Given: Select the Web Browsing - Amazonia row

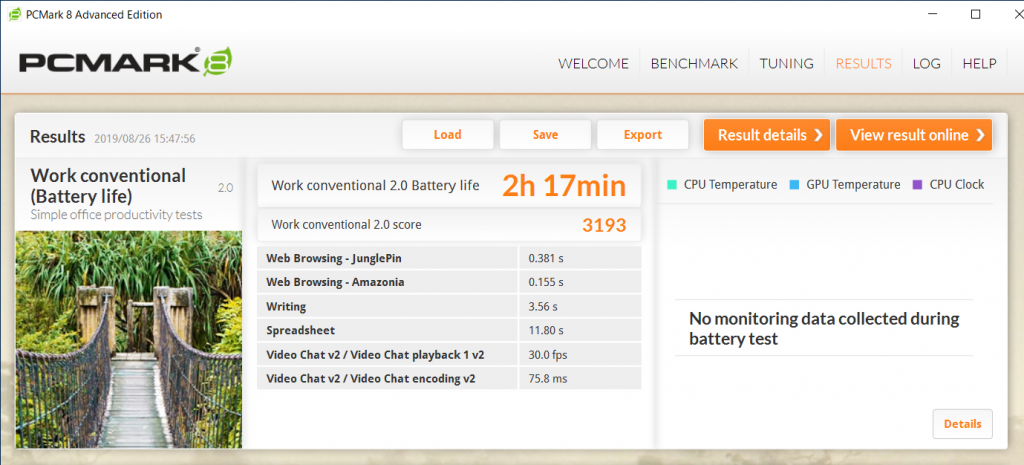Looking at the screenshot, I should coord(449,282).
